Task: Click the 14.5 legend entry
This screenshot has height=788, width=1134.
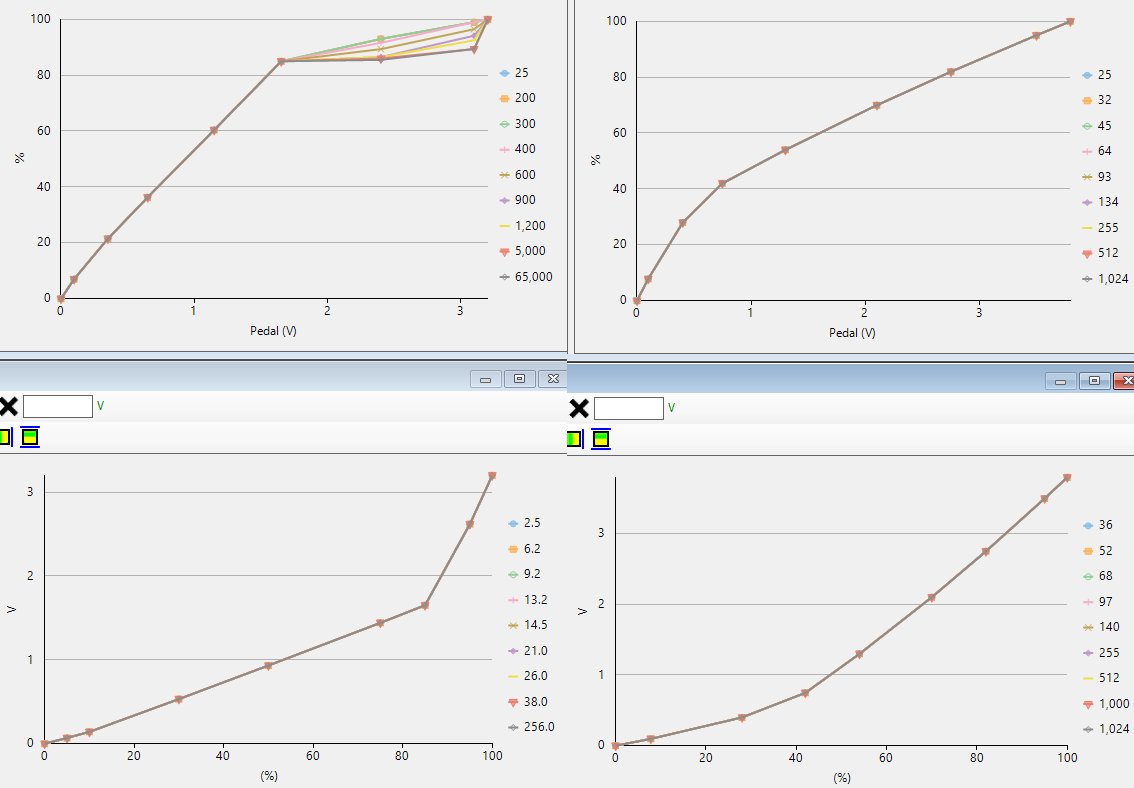Action: pos(527,625)
